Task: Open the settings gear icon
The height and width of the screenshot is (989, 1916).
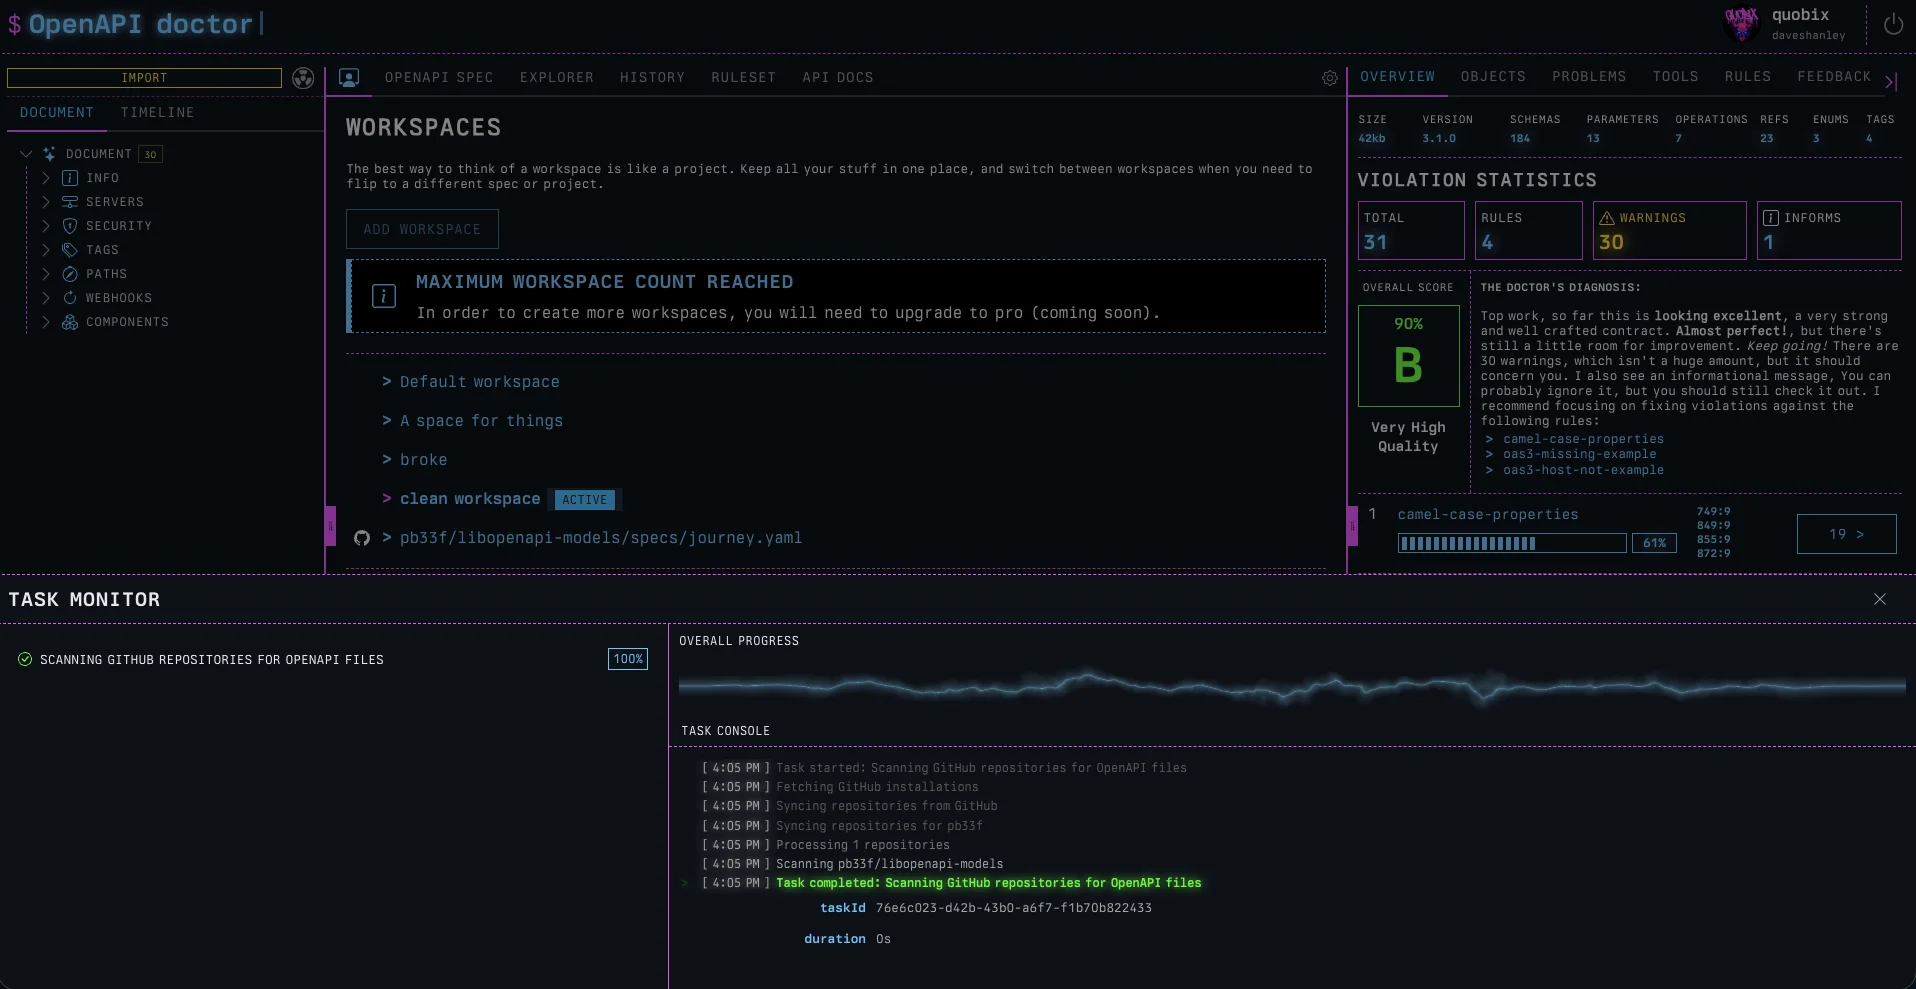Action: coord(1329,78)
